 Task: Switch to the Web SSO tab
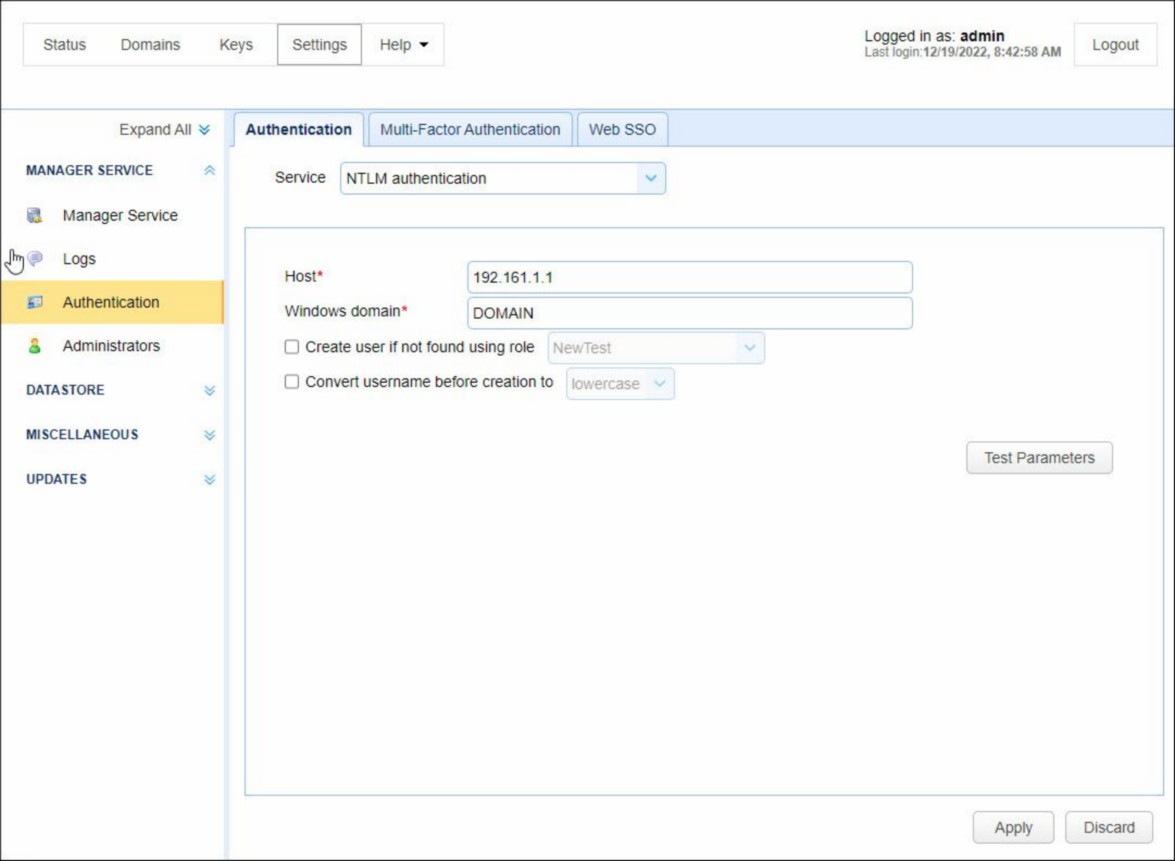(x=622, y=130)
